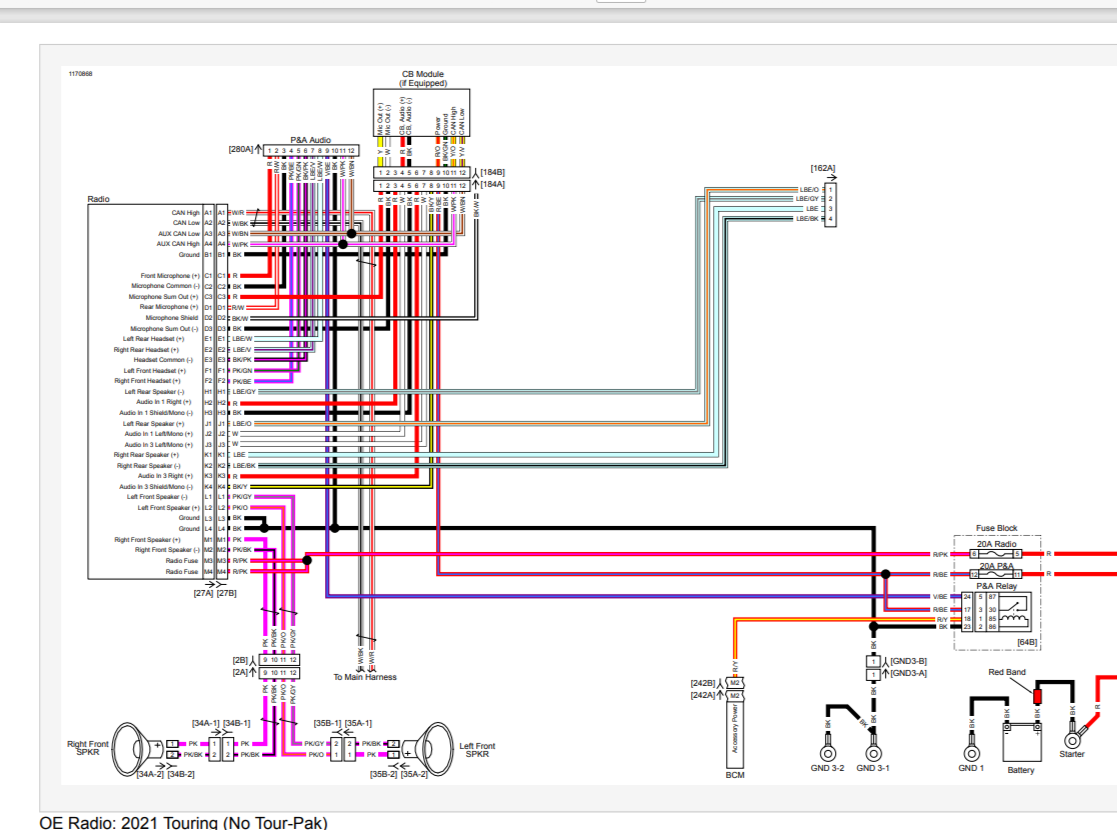Viewport: 1117px width, 830px height.
Task: Click the 'To Main Harness' label
Action: (x=365, y=677)
